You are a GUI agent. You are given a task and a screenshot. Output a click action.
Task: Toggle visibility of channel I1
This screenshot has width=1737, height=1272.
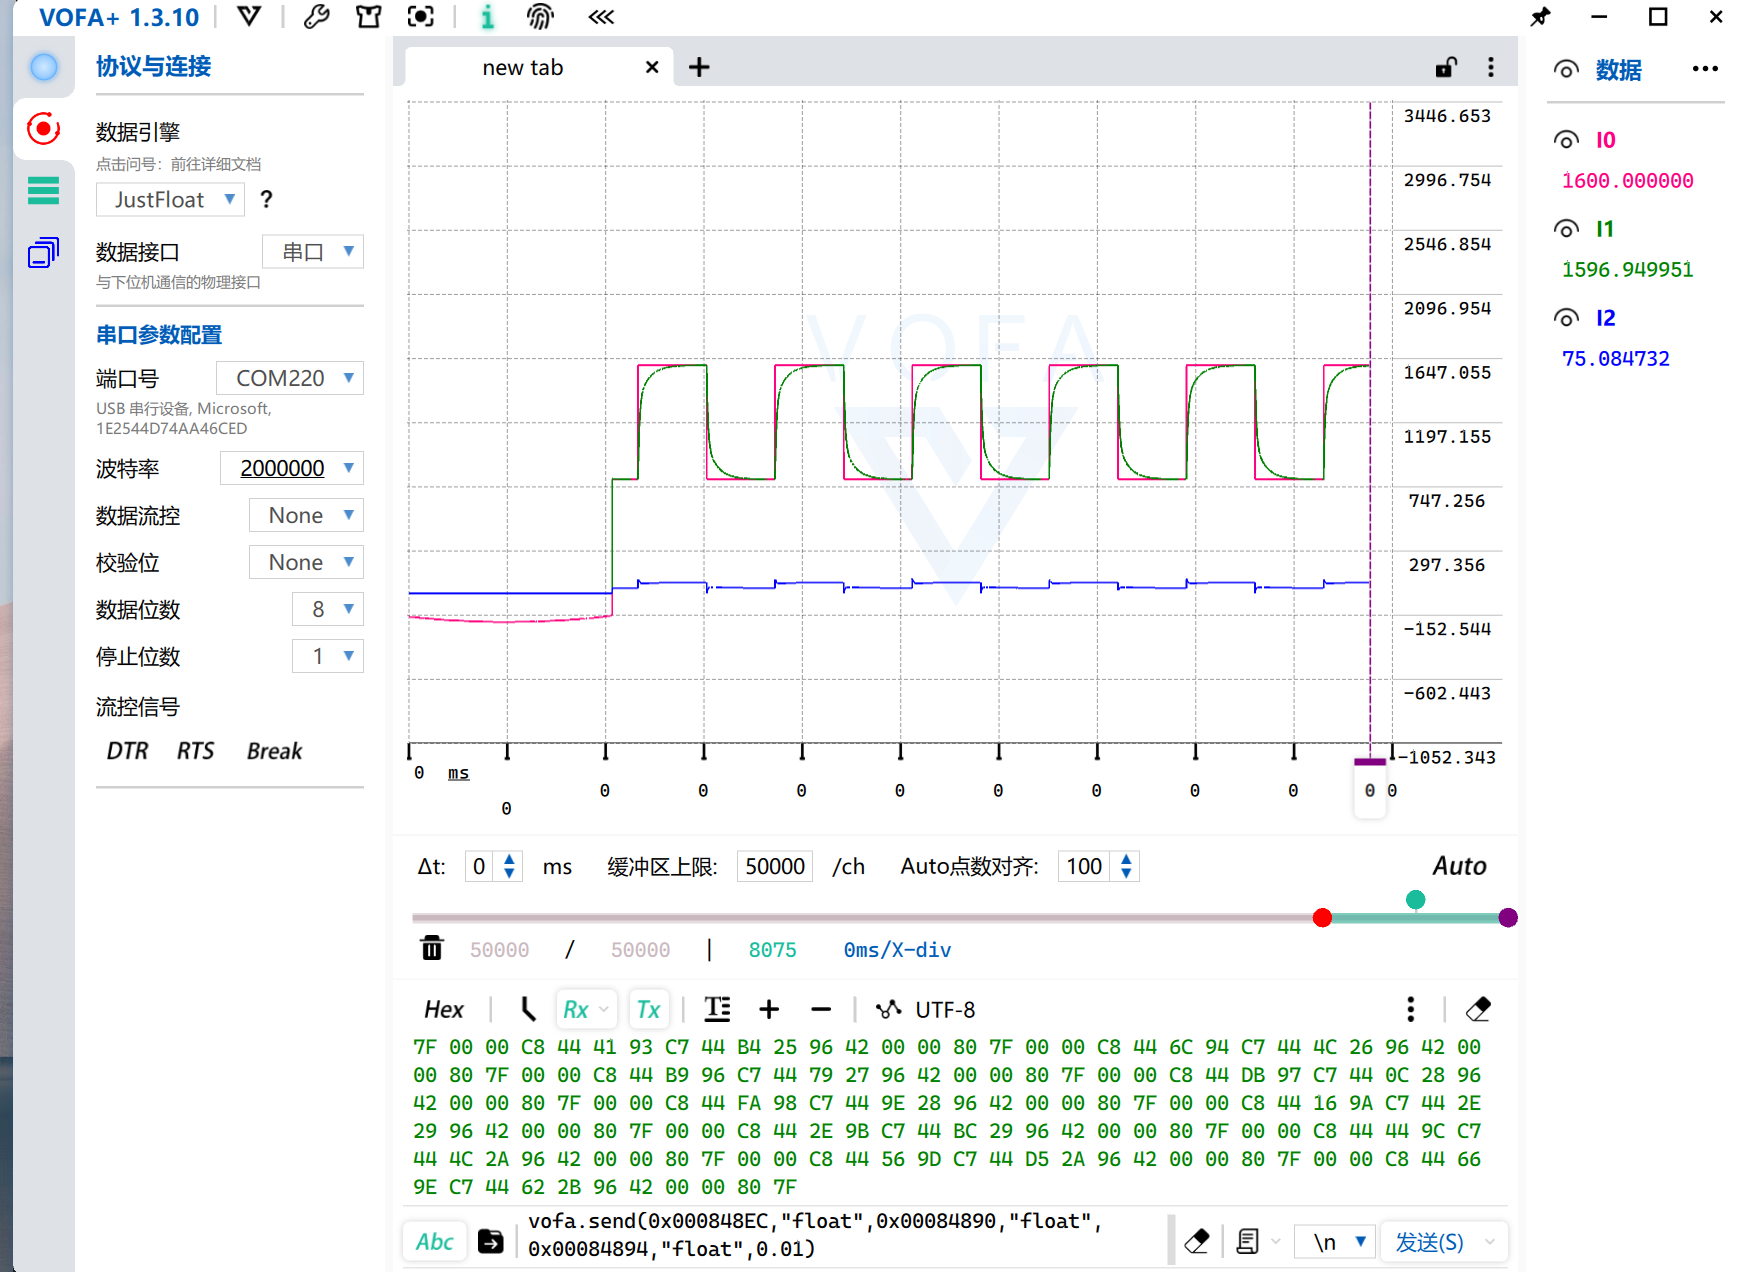[1566, 229]
